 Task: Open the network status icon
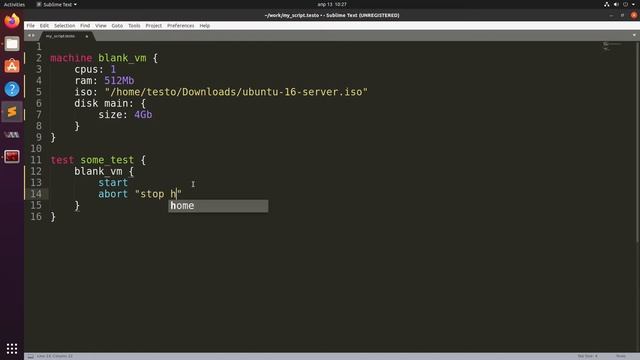(x=607, y=4)
